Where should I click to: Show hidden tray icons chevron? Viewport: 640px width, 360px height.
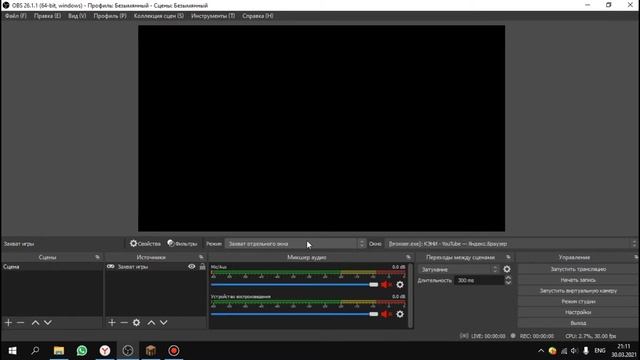click(x=541, y=351)
